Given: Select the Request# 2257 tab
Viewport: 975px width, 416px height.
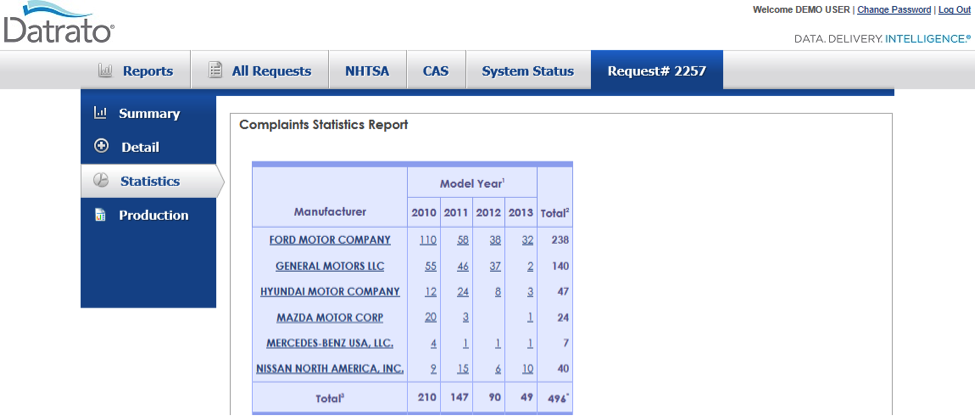Looking at the screenshot, I should coord(657,71).
